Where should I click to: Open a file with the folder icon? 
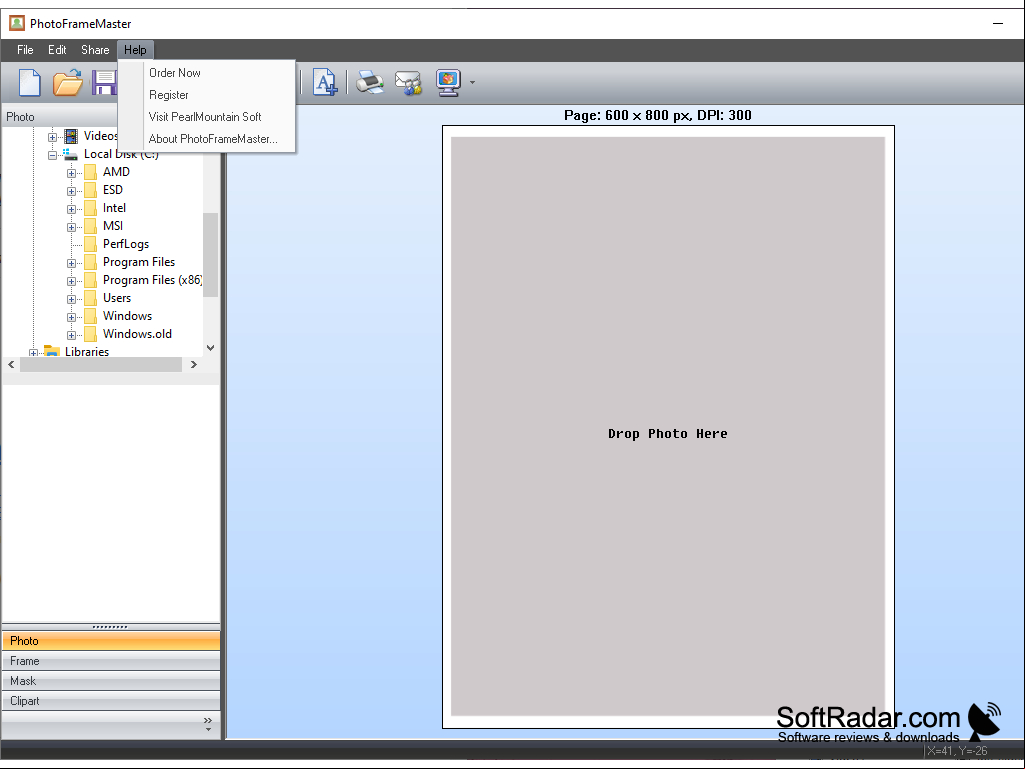pos(67,82)
